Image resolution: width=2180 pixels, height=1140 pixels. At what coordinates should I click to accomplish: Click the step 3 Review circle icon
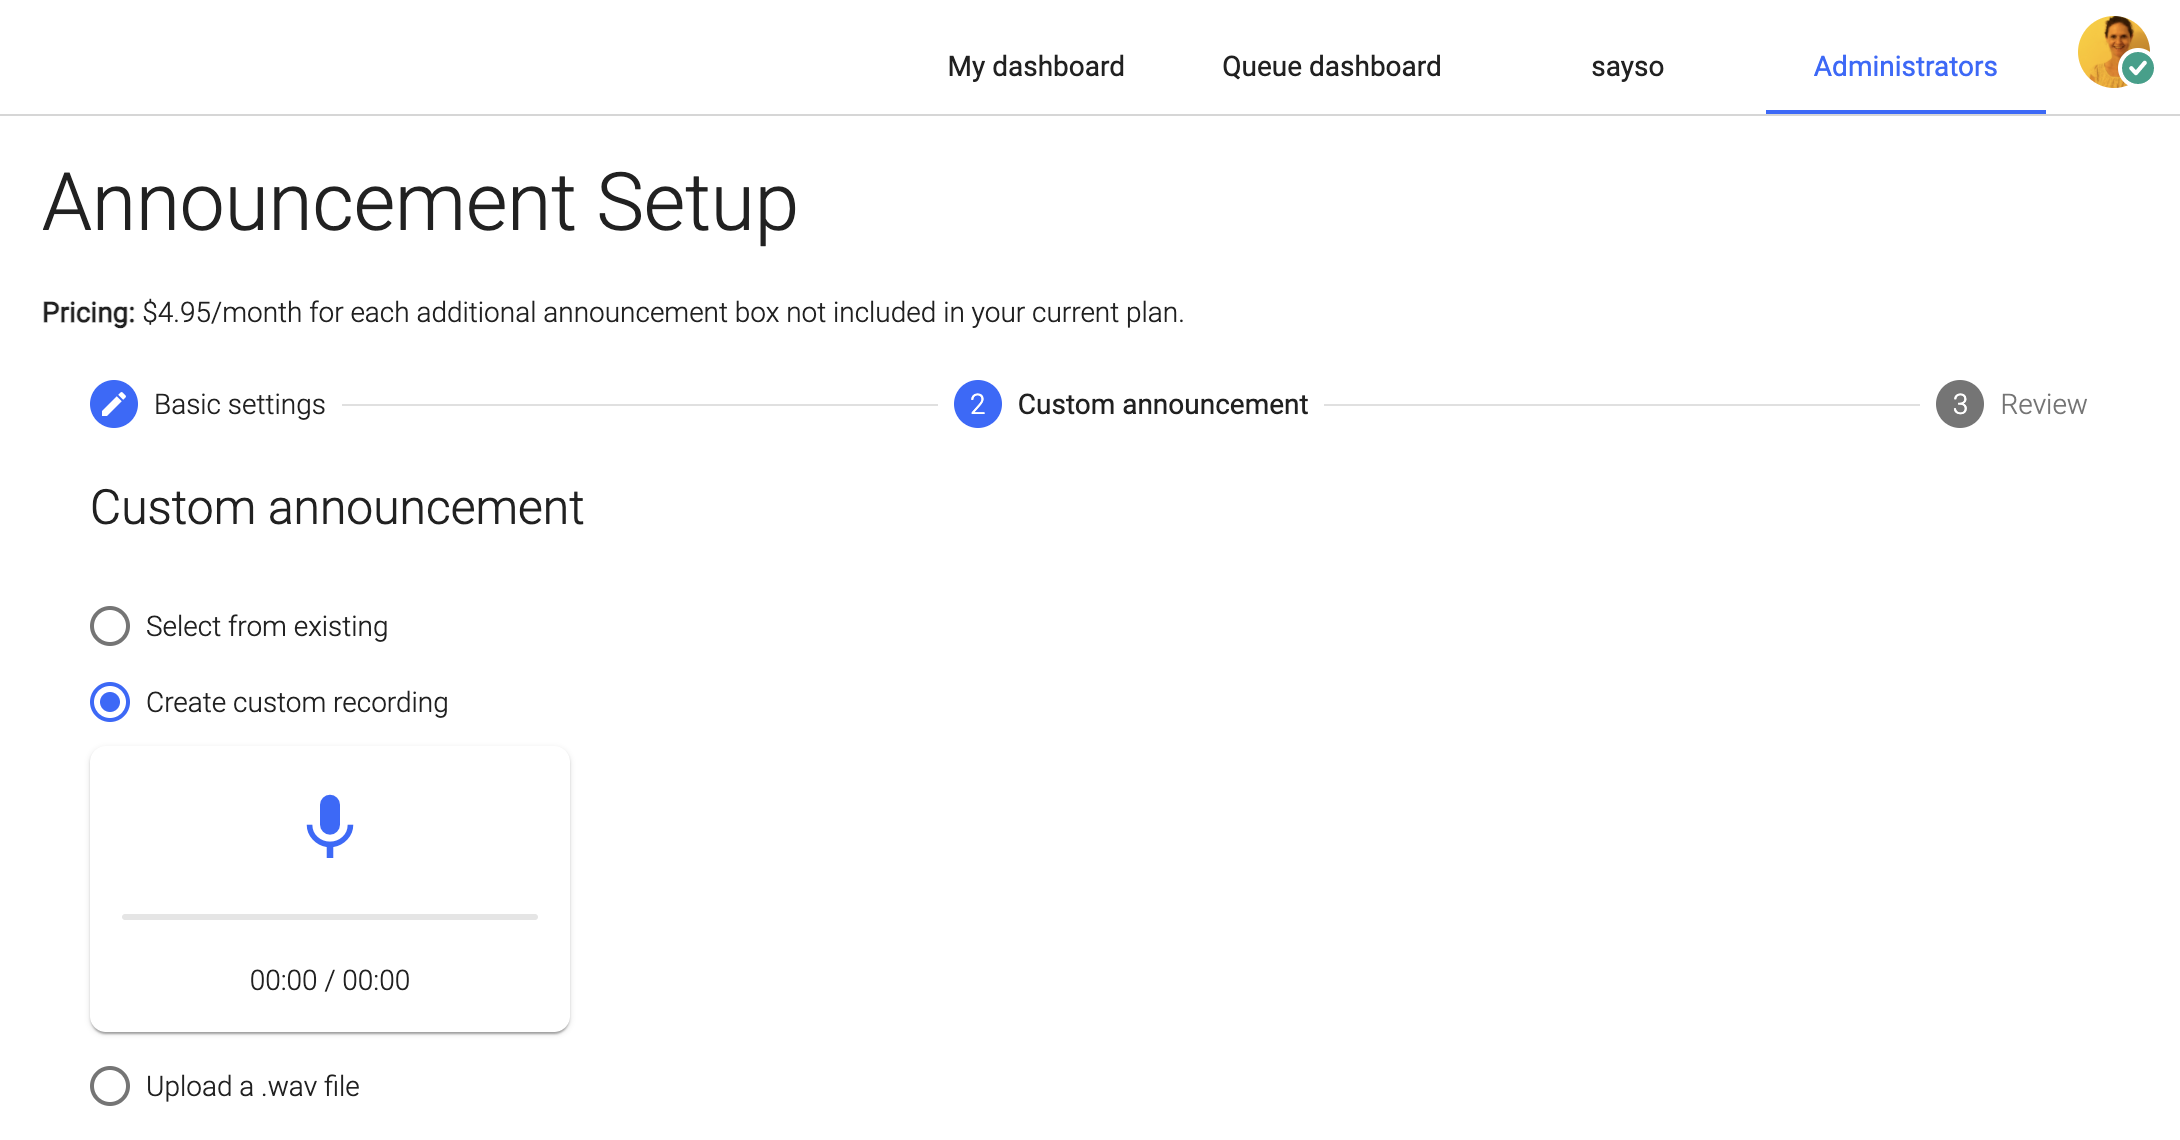coord(1959,404)
